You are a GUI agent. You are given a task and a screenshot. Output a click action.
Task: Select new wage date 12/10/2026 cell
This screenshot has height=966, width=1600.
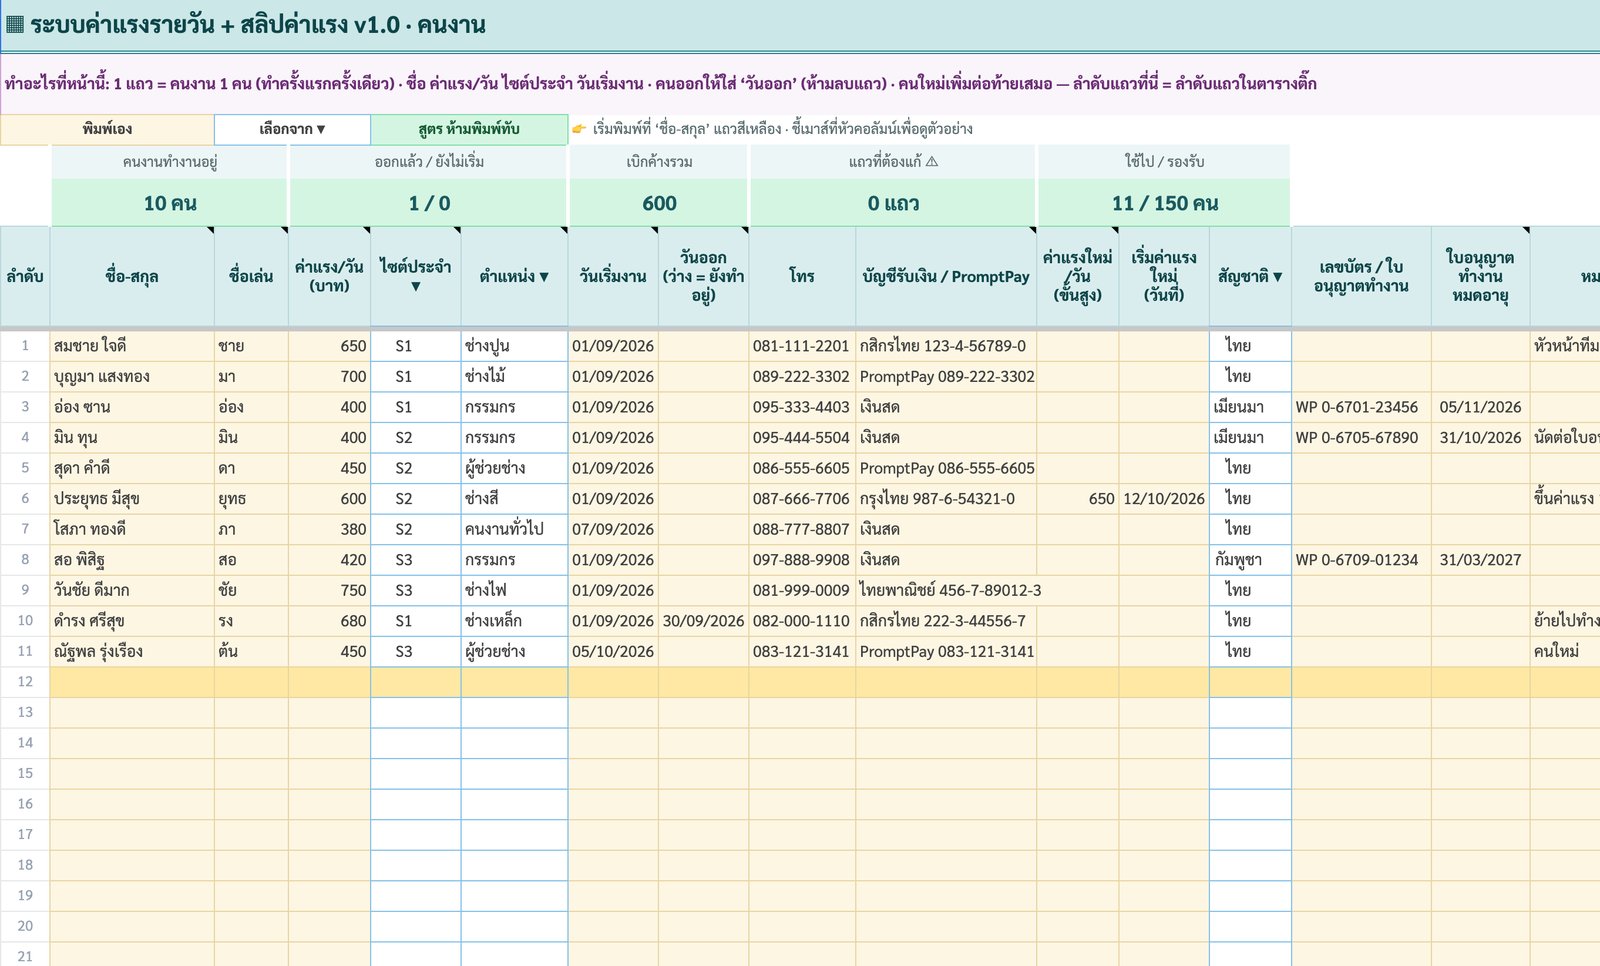tap(1164, 499)
